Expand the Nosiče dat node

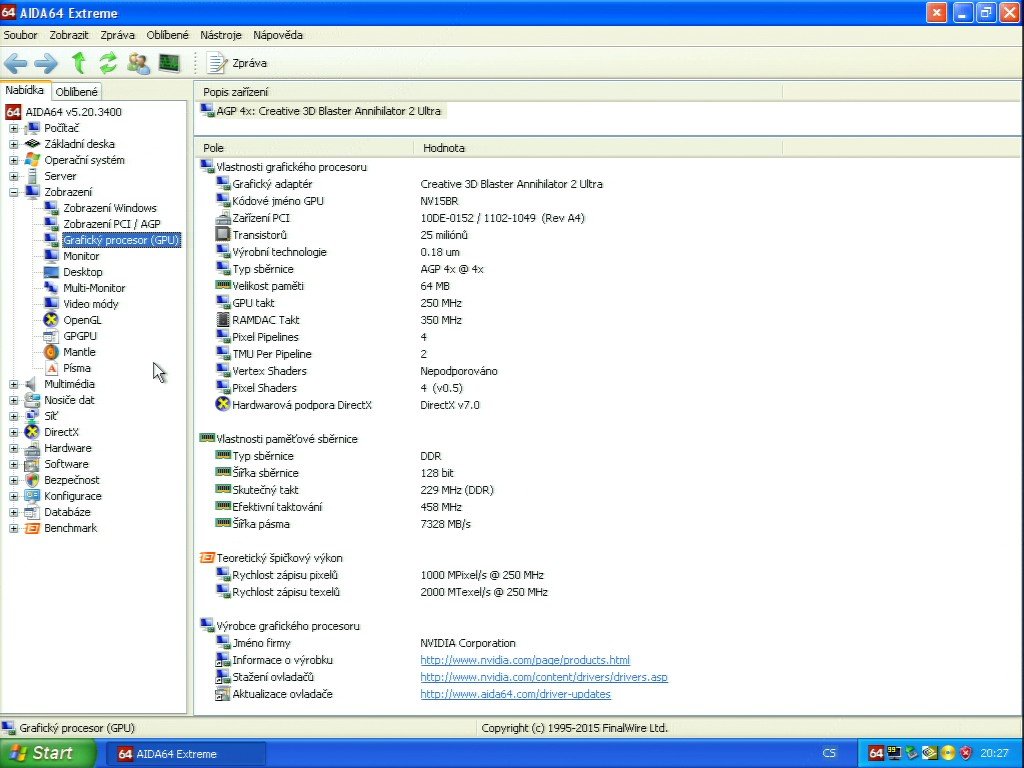click(x=14, y=400)
